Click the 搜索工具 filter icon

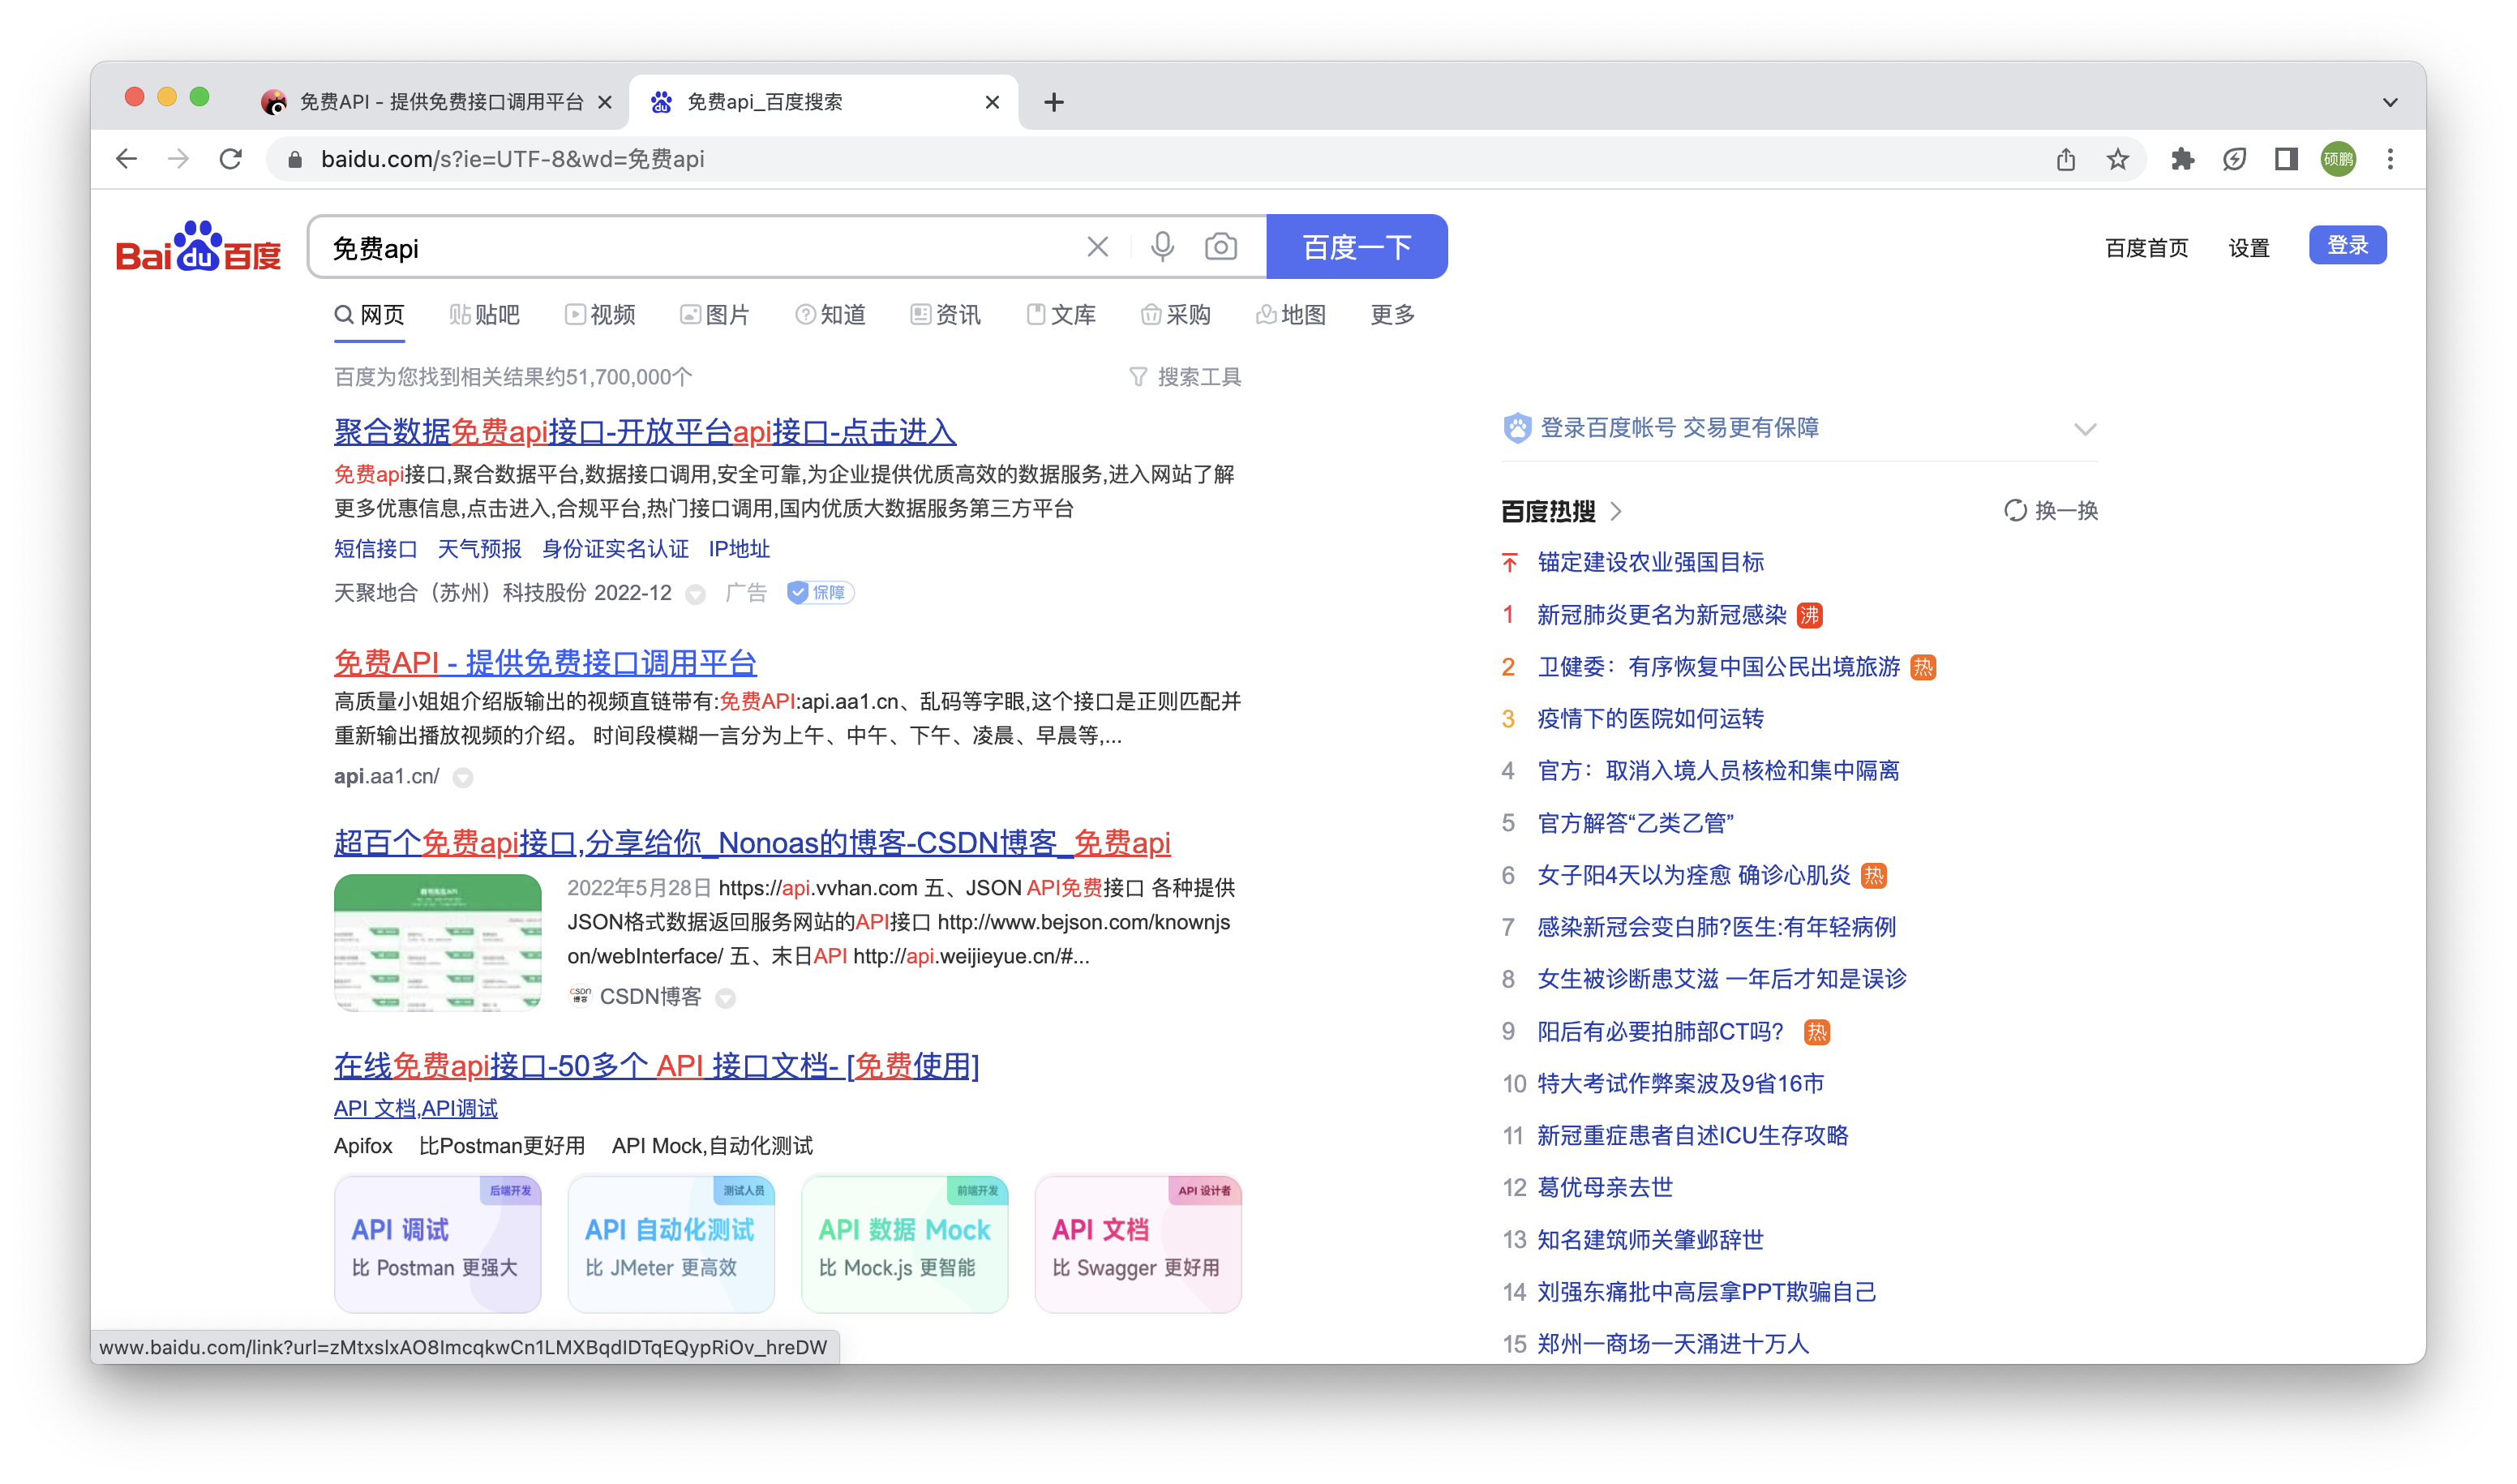[1138, 377]
